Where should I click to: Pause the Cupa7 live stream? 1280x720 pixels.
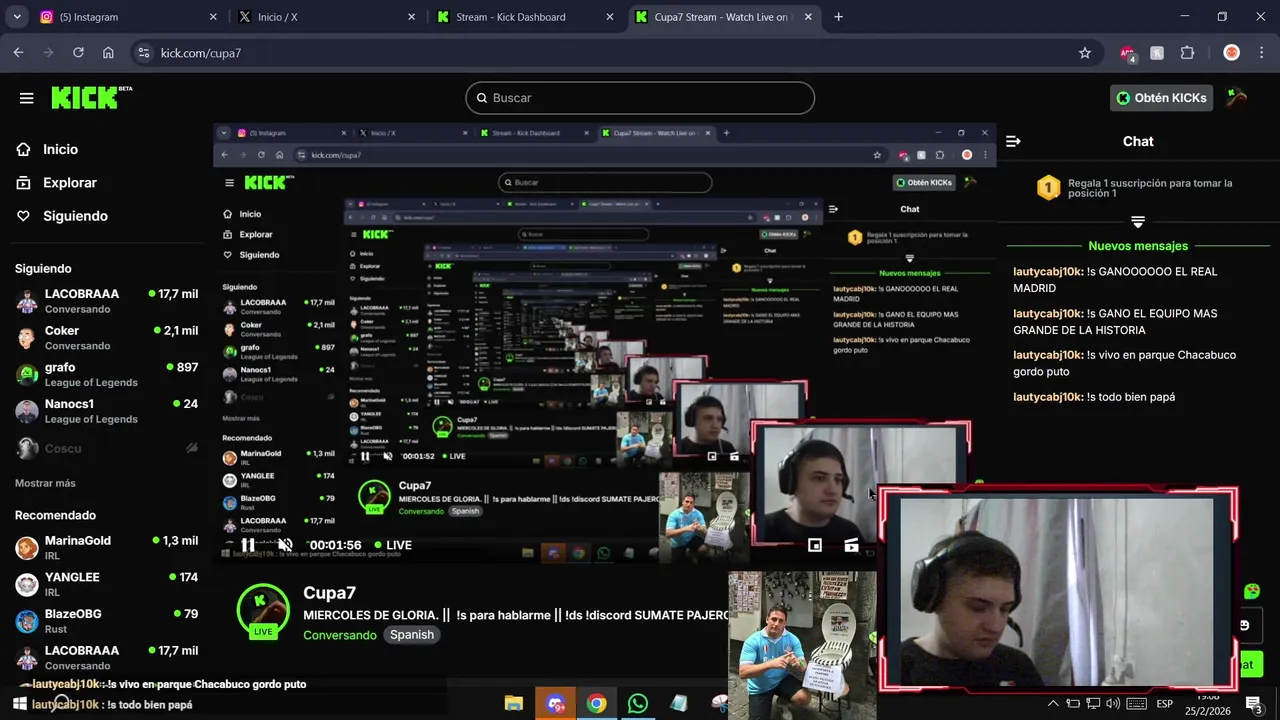coord(248,545)
